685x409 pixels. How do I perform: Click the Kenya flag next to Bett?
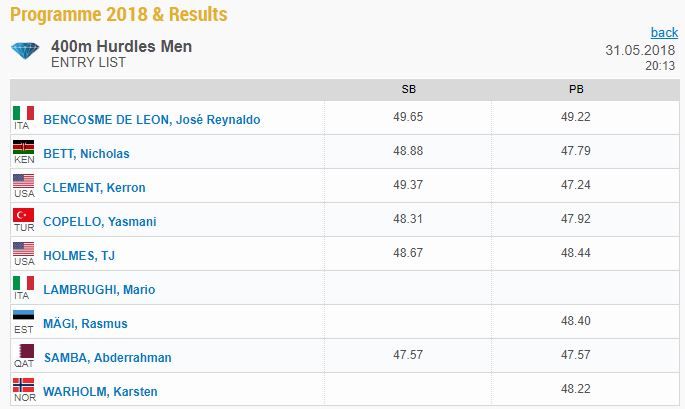[x=24, y=147]
